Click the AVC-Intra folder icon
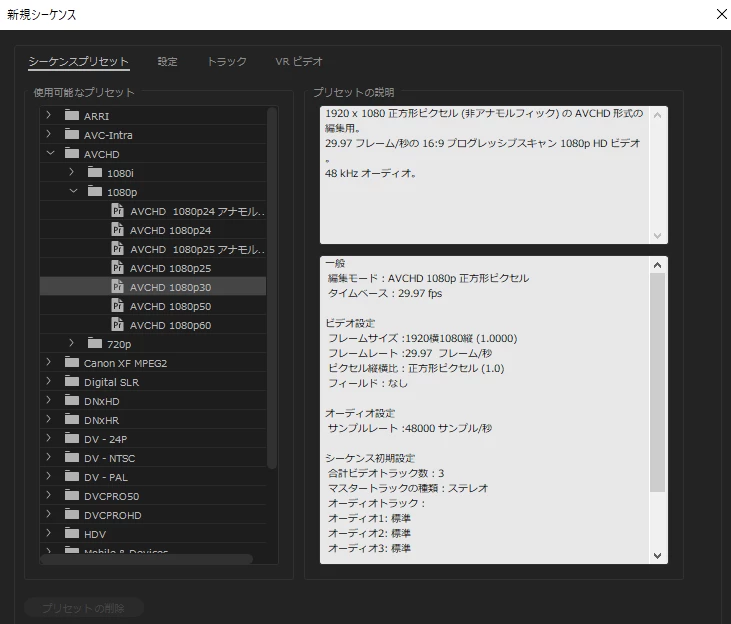Image resolution: width=731 pixels, height=624 pixels. [x=72, y=134]
